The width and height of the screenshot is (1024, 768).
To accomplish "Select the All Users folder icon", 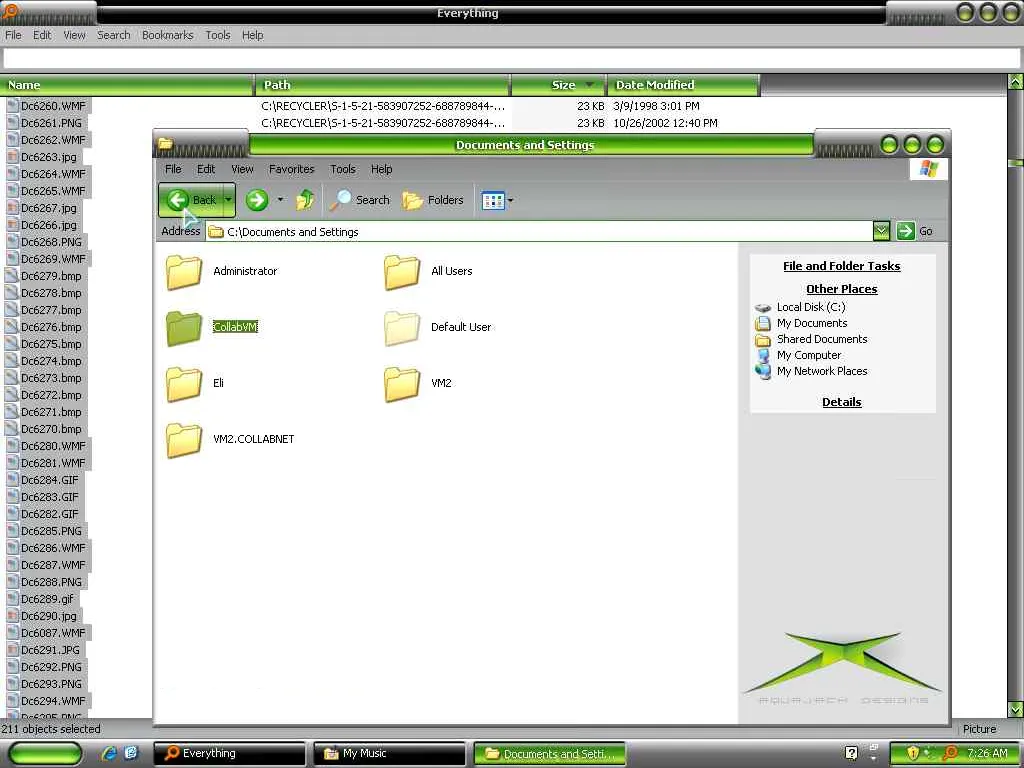I will click(x=402, y=272).
